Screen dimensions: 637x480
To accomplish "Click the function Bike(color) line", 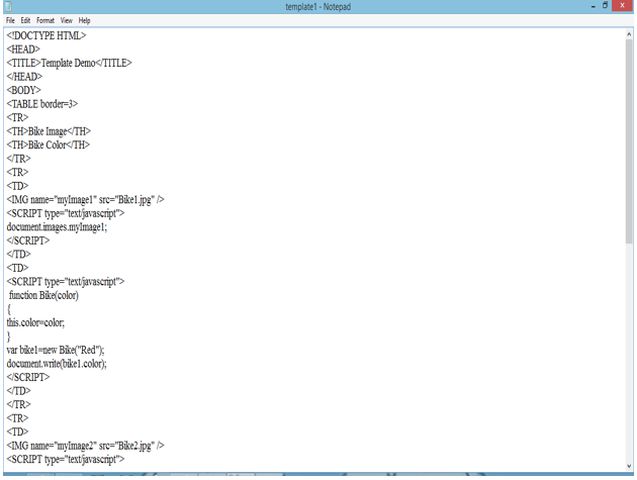I will click(44, 295).
